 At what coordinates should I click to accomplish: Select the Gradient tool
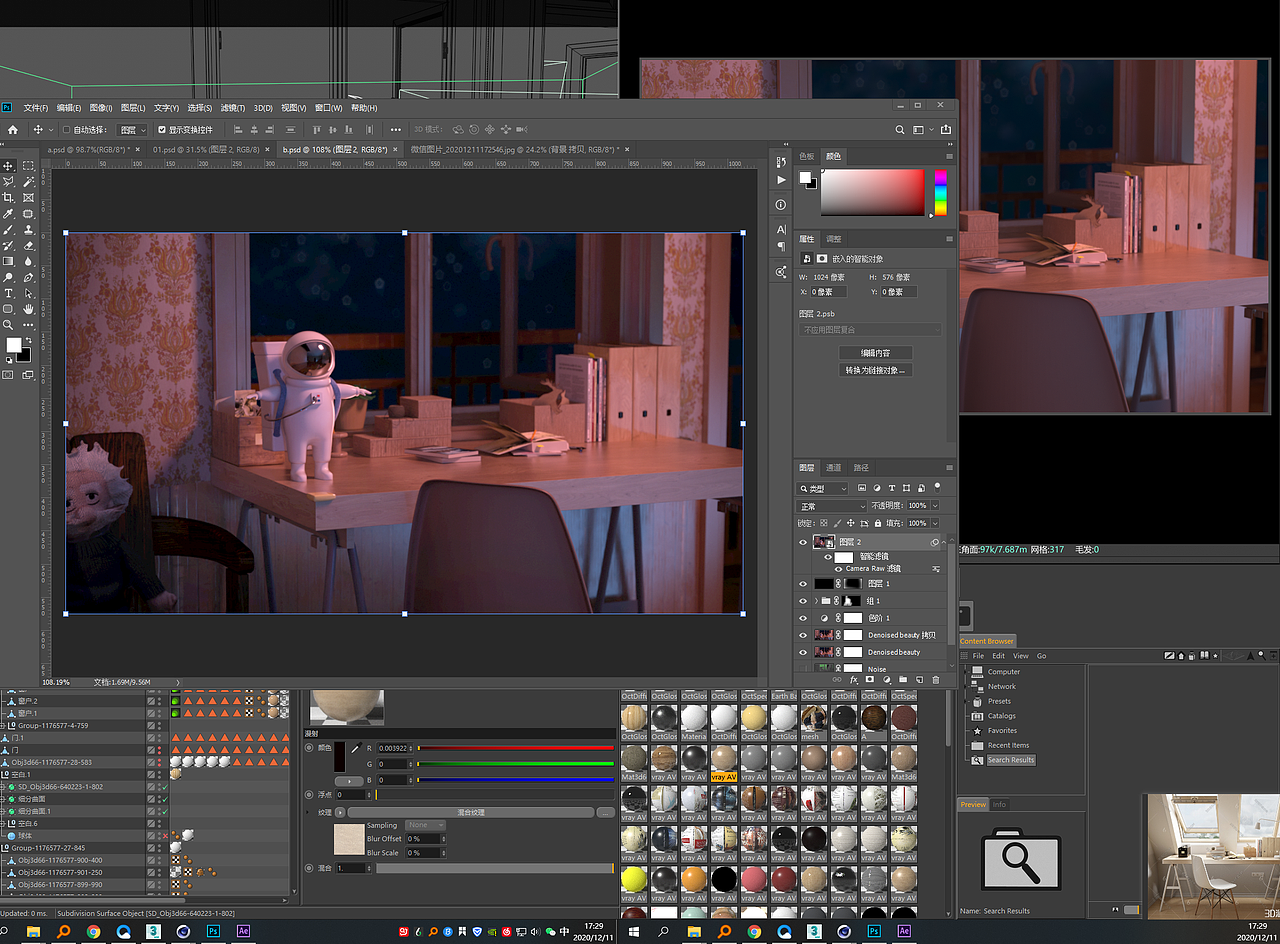click(9, 262)
